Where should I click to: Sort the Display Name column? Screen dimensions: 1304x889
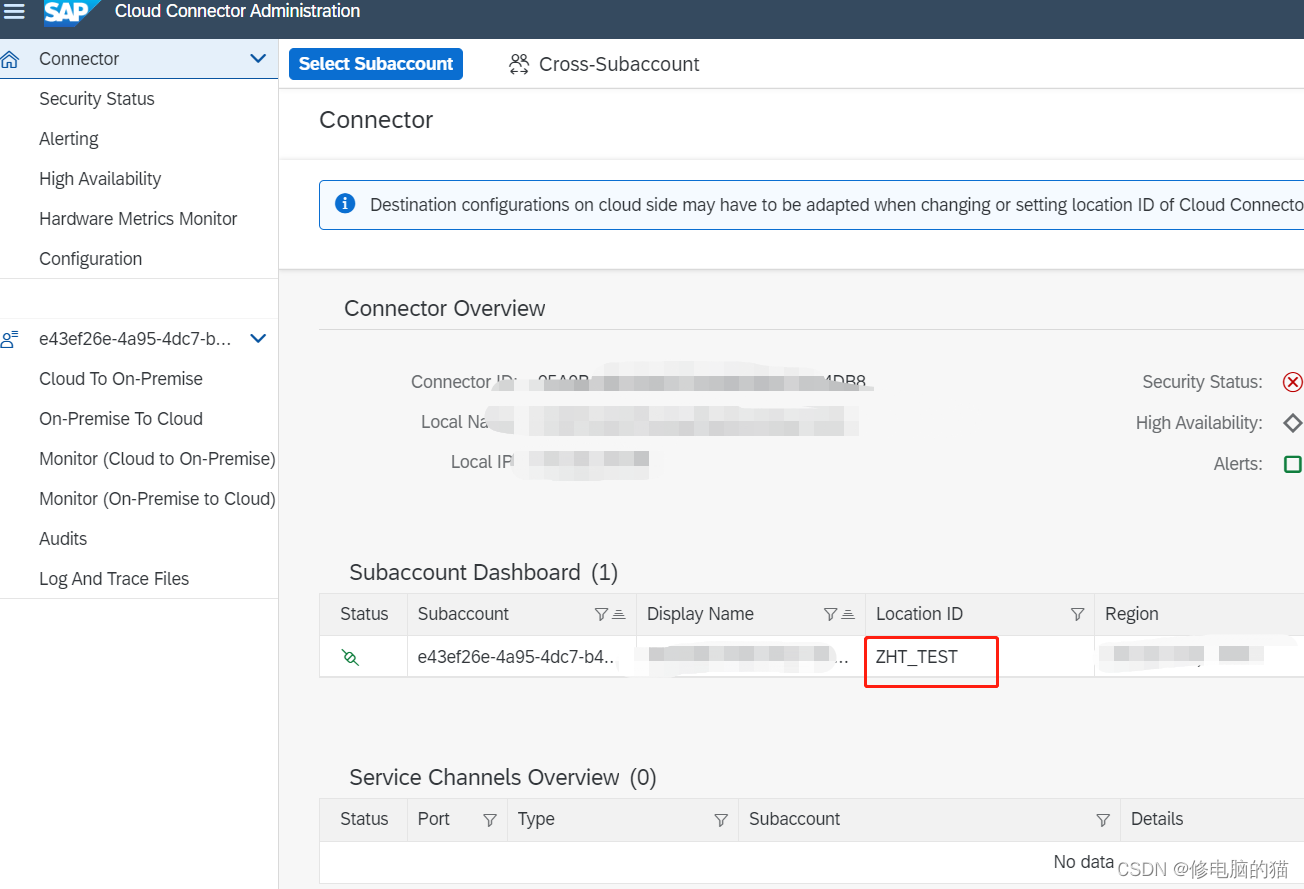[848, 614]
